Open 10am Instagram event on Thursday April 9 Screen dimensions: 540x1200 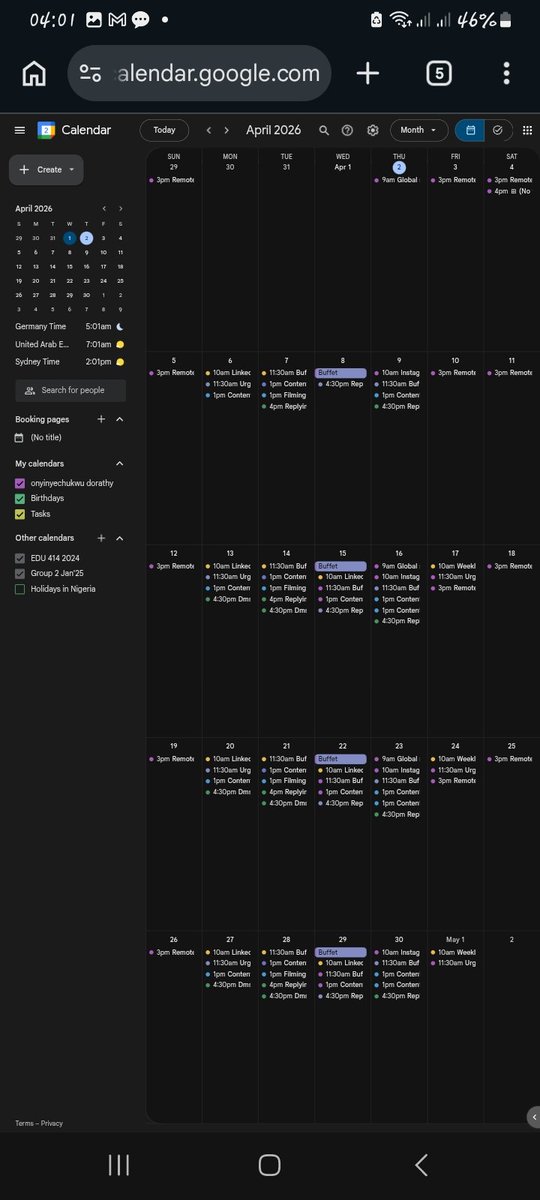coord(398,372)
